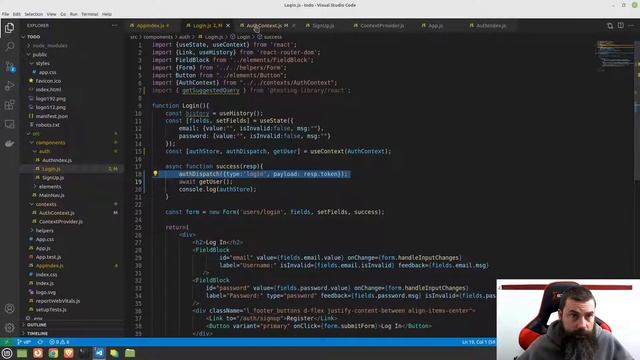Open the Accounts icon in activity bar
The width and height of the screenshot is (640, 360).
[9, 309]
